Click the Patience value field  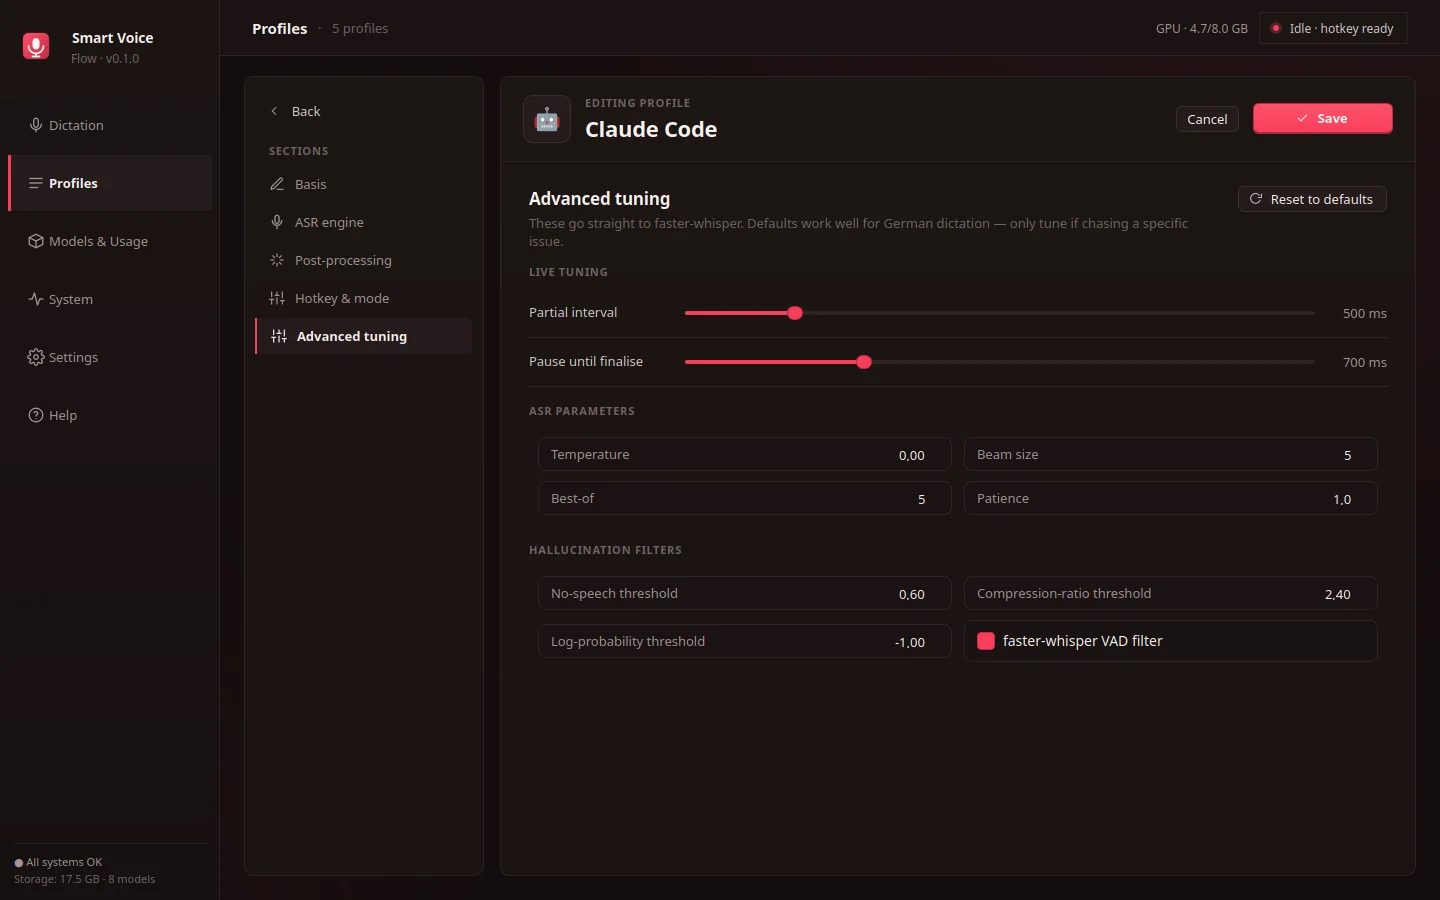pos(1170,498)
